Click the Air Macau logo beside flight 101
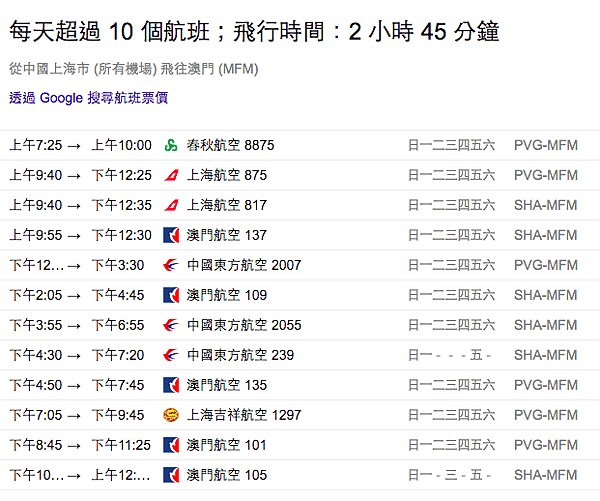Viewport: 600px width, 501px height. pyautogui.click(x=171, y=445)
